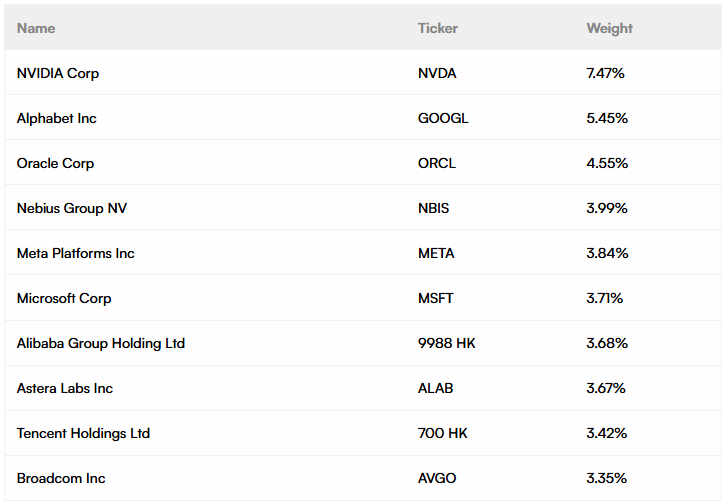
Task: Click the Astera Labs Inc name
Action: [65, 388]
